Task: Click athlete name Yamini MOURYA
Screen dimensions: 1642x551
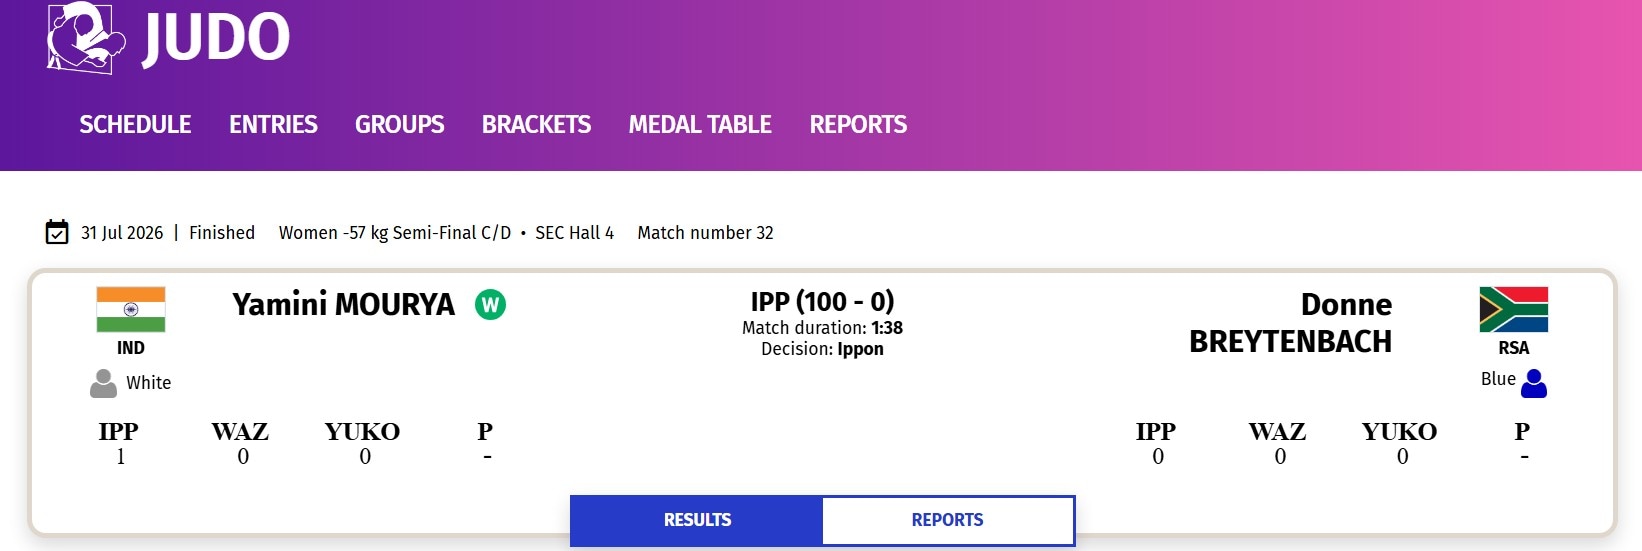Action: pos(343,304)
